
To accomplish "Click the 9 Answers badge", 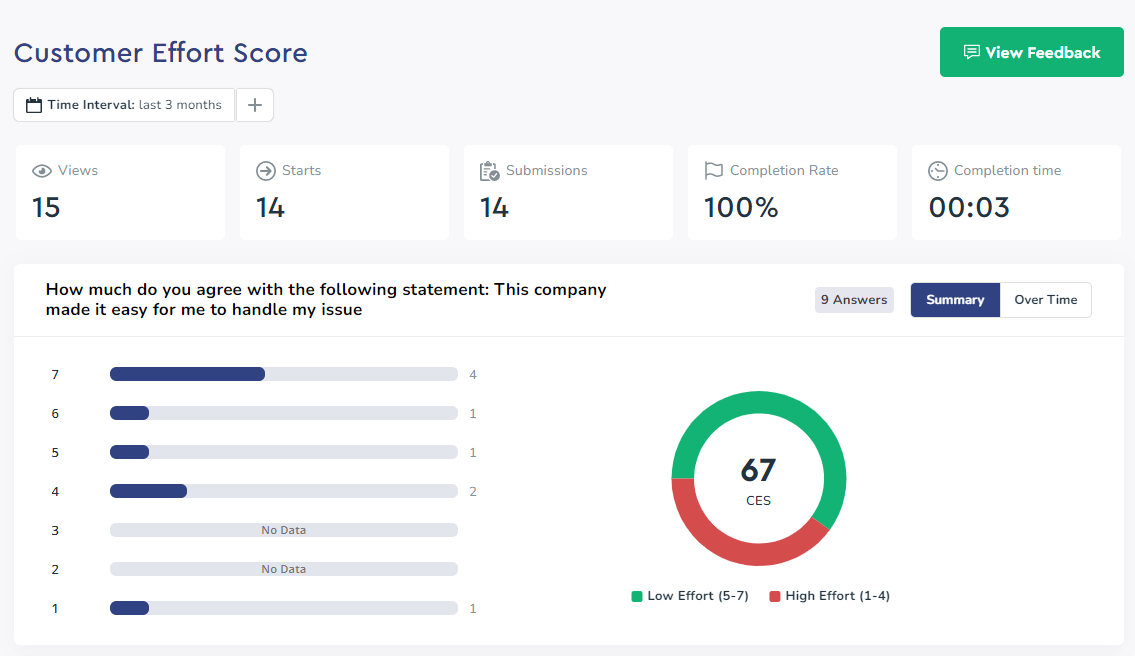I will point(853,300).
